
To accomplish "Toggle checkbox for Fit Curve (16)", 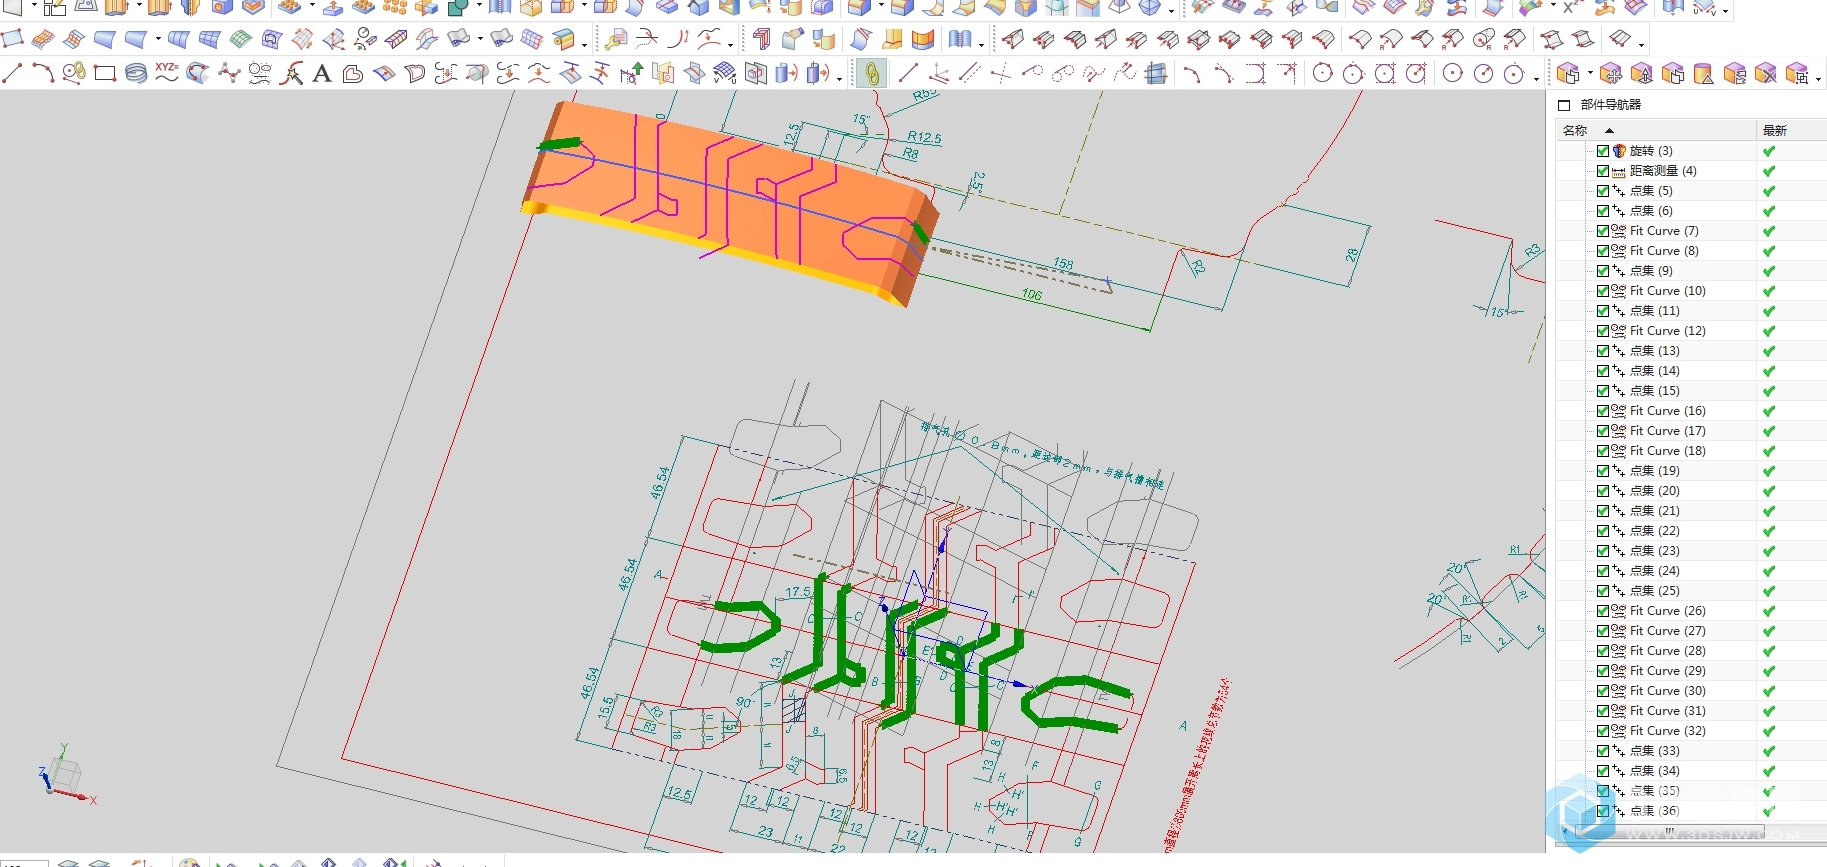I will coord(1603,411).
